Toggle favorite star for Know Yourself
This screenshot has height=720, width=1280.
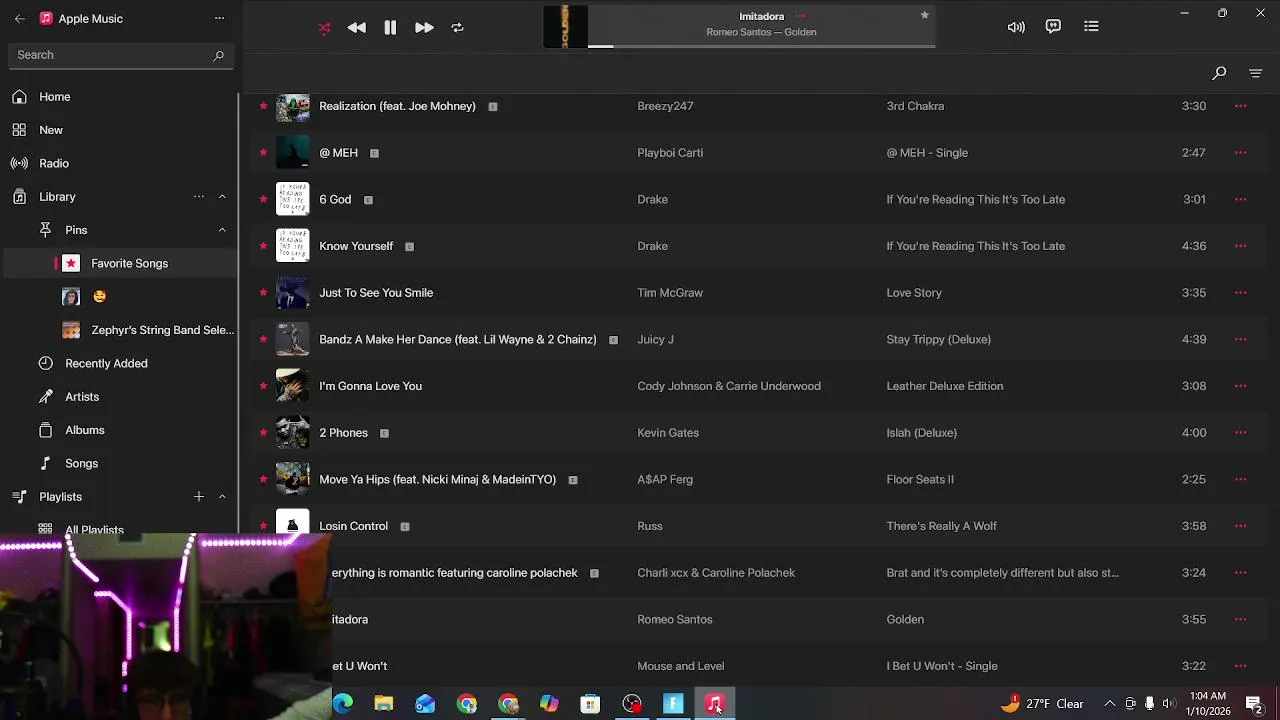point(263,246)
